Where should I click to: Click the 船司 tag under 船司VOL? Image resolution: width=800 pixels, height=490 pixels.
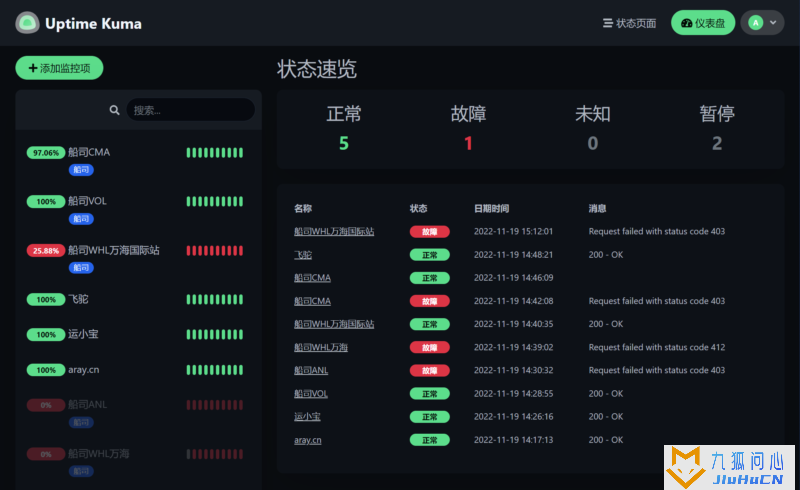click(x=81, y=218)
